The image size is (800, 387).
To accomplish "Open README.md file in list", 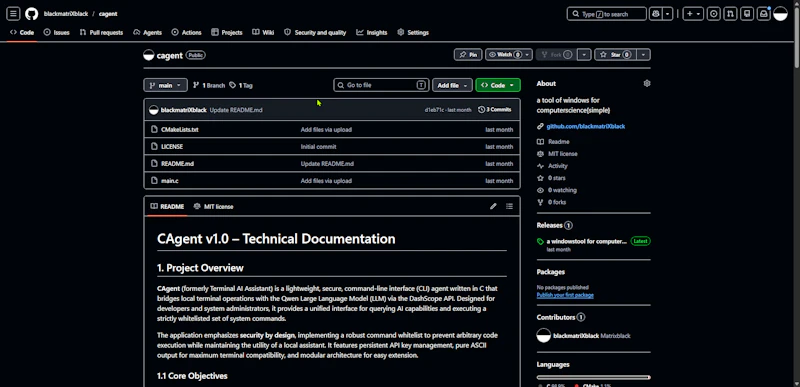I will coord(177,164).
